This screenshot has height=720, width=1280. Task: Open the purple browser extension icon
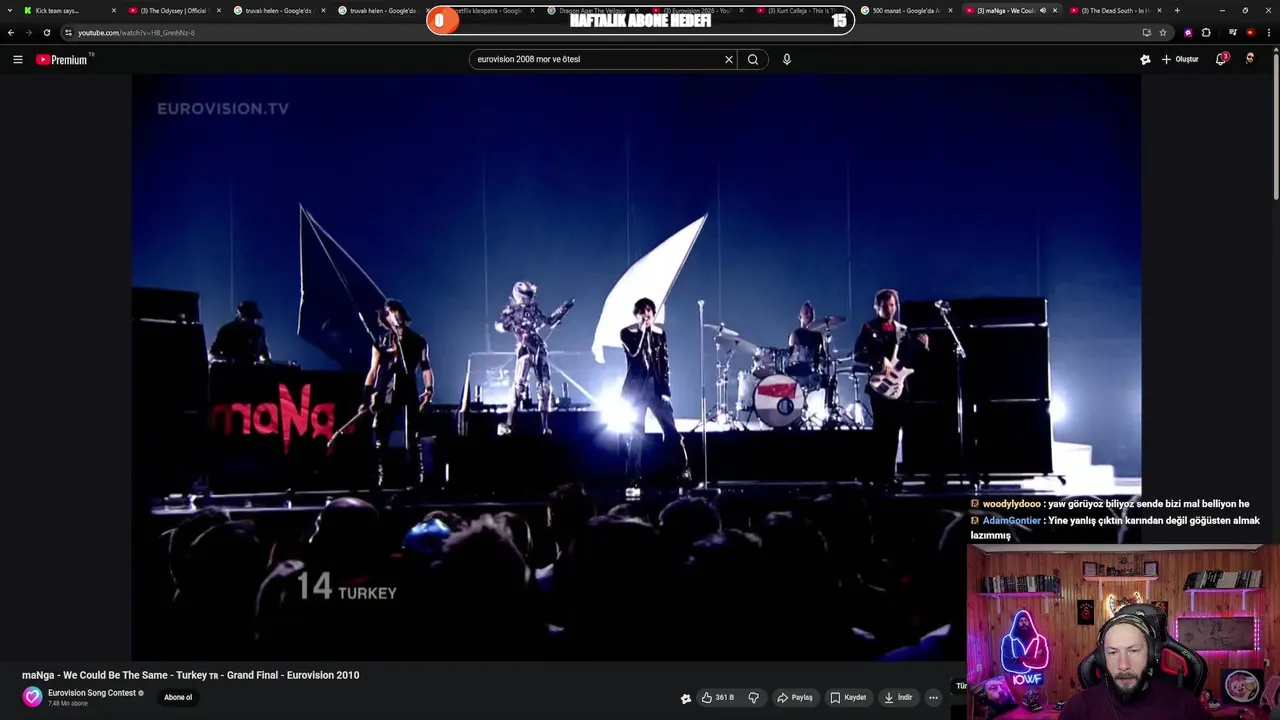coord(1188,32)
